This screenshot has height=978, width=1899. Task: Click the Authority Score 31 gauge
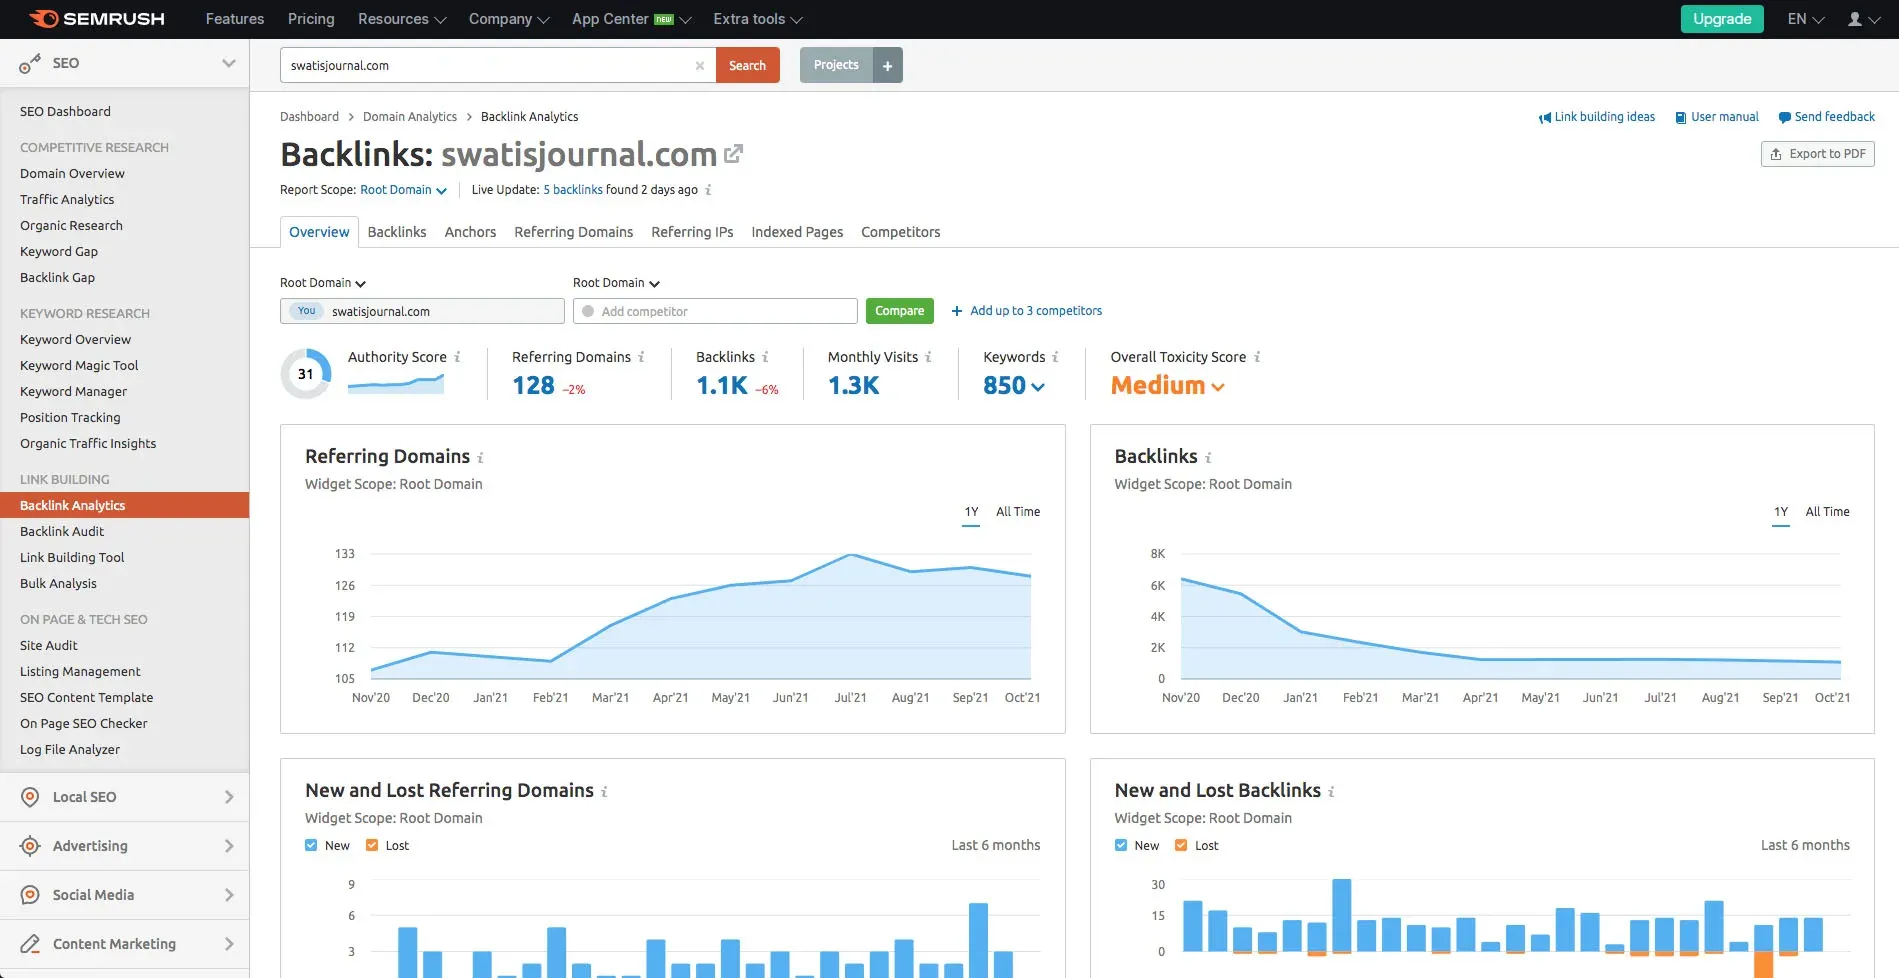point(306,374)
